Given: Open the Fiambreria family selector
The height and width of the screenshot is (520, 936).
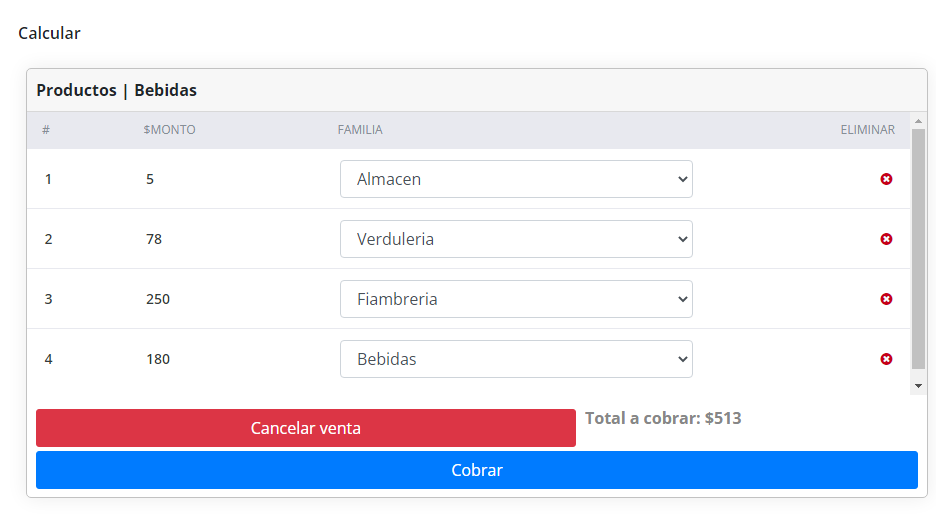Looking at the screenshot, I should [516, 299].
